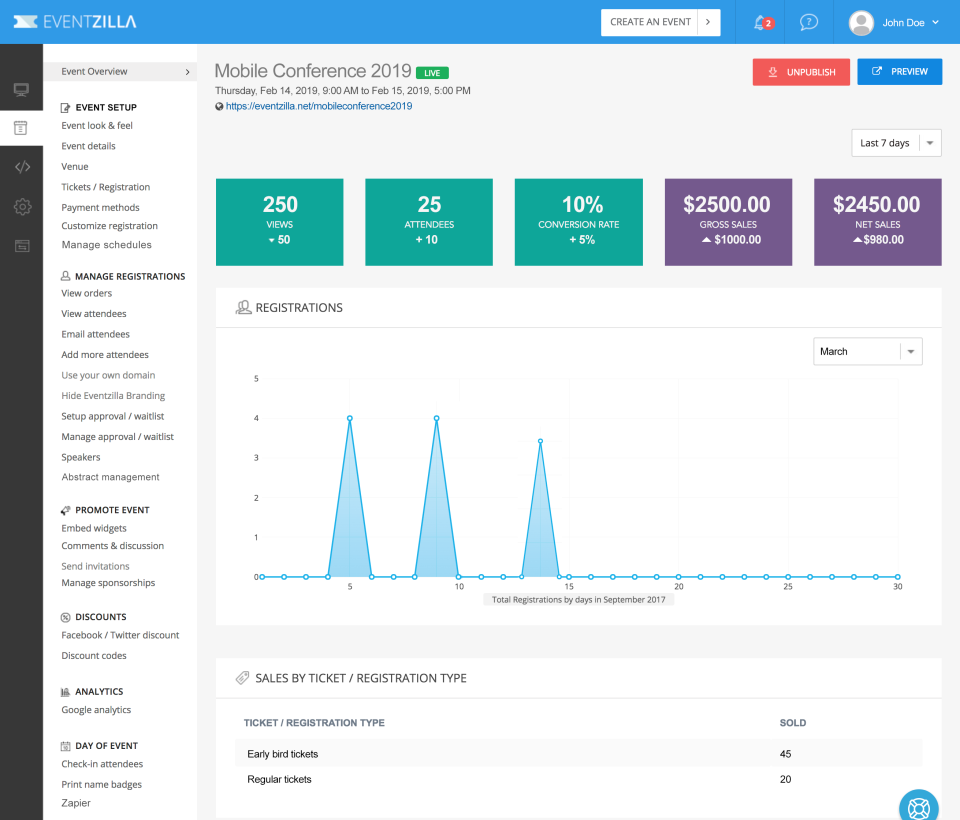The image size is (960, 820).
Task: Click the monitor icon in dark sidebar
Action: 21,90
